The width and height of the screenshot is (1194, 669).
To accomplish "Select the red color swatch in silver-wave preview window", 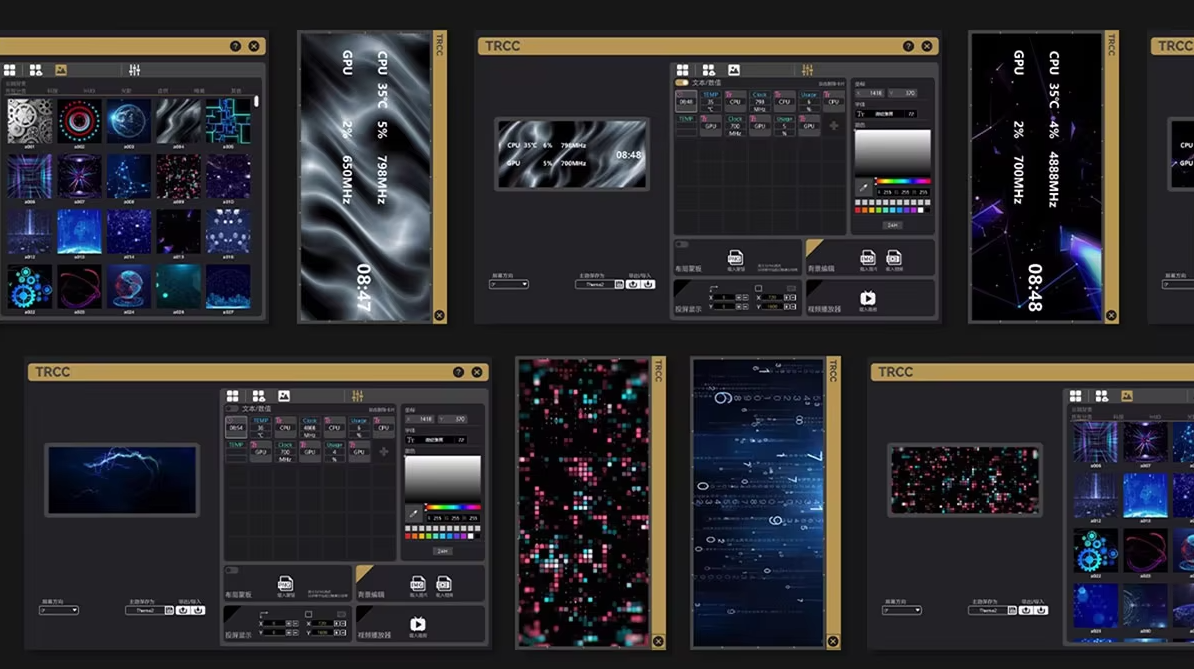I will pyautogui.click(x=858, y=210).
